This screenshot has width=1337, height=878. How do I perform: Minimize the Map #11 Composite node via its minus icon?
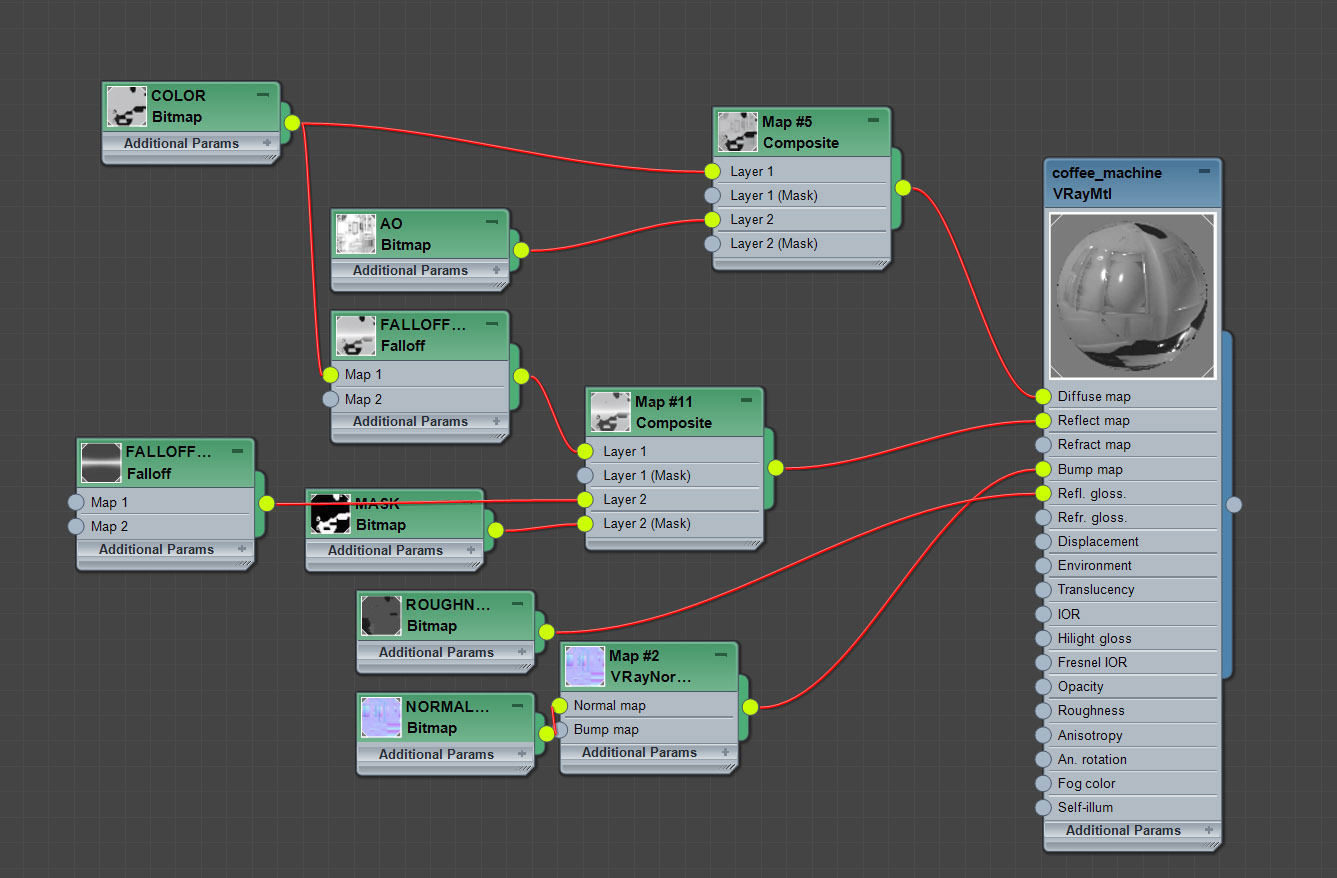tap(746, 400)
